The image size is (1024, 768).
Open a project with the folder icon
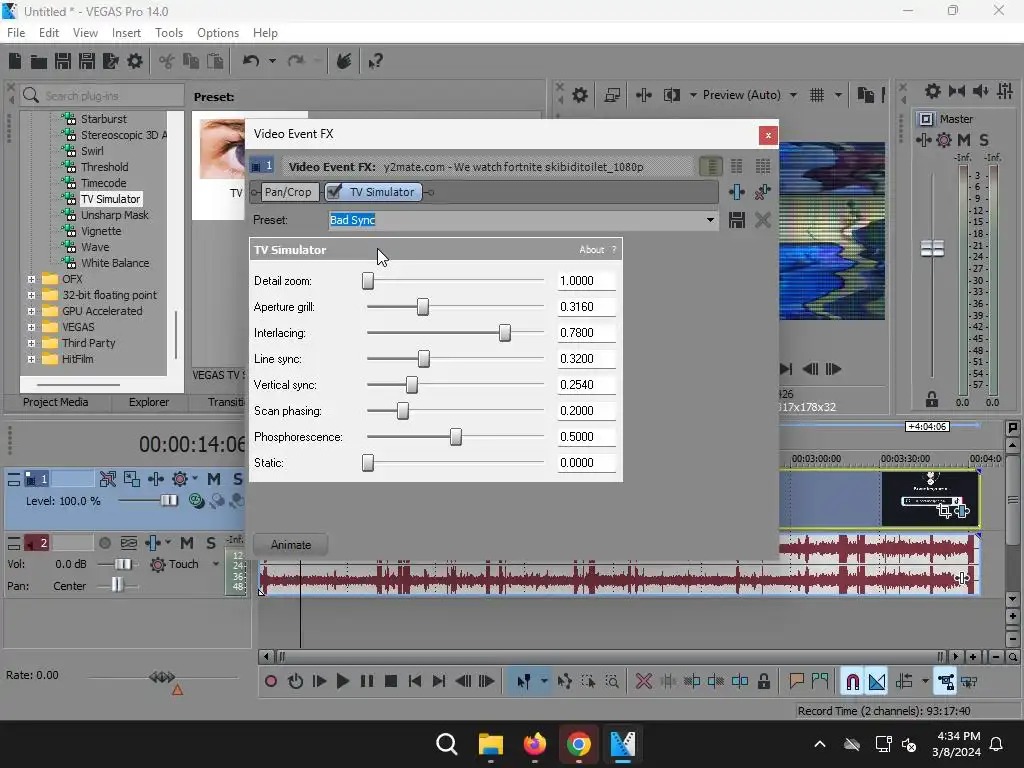[x=39, y=61]
